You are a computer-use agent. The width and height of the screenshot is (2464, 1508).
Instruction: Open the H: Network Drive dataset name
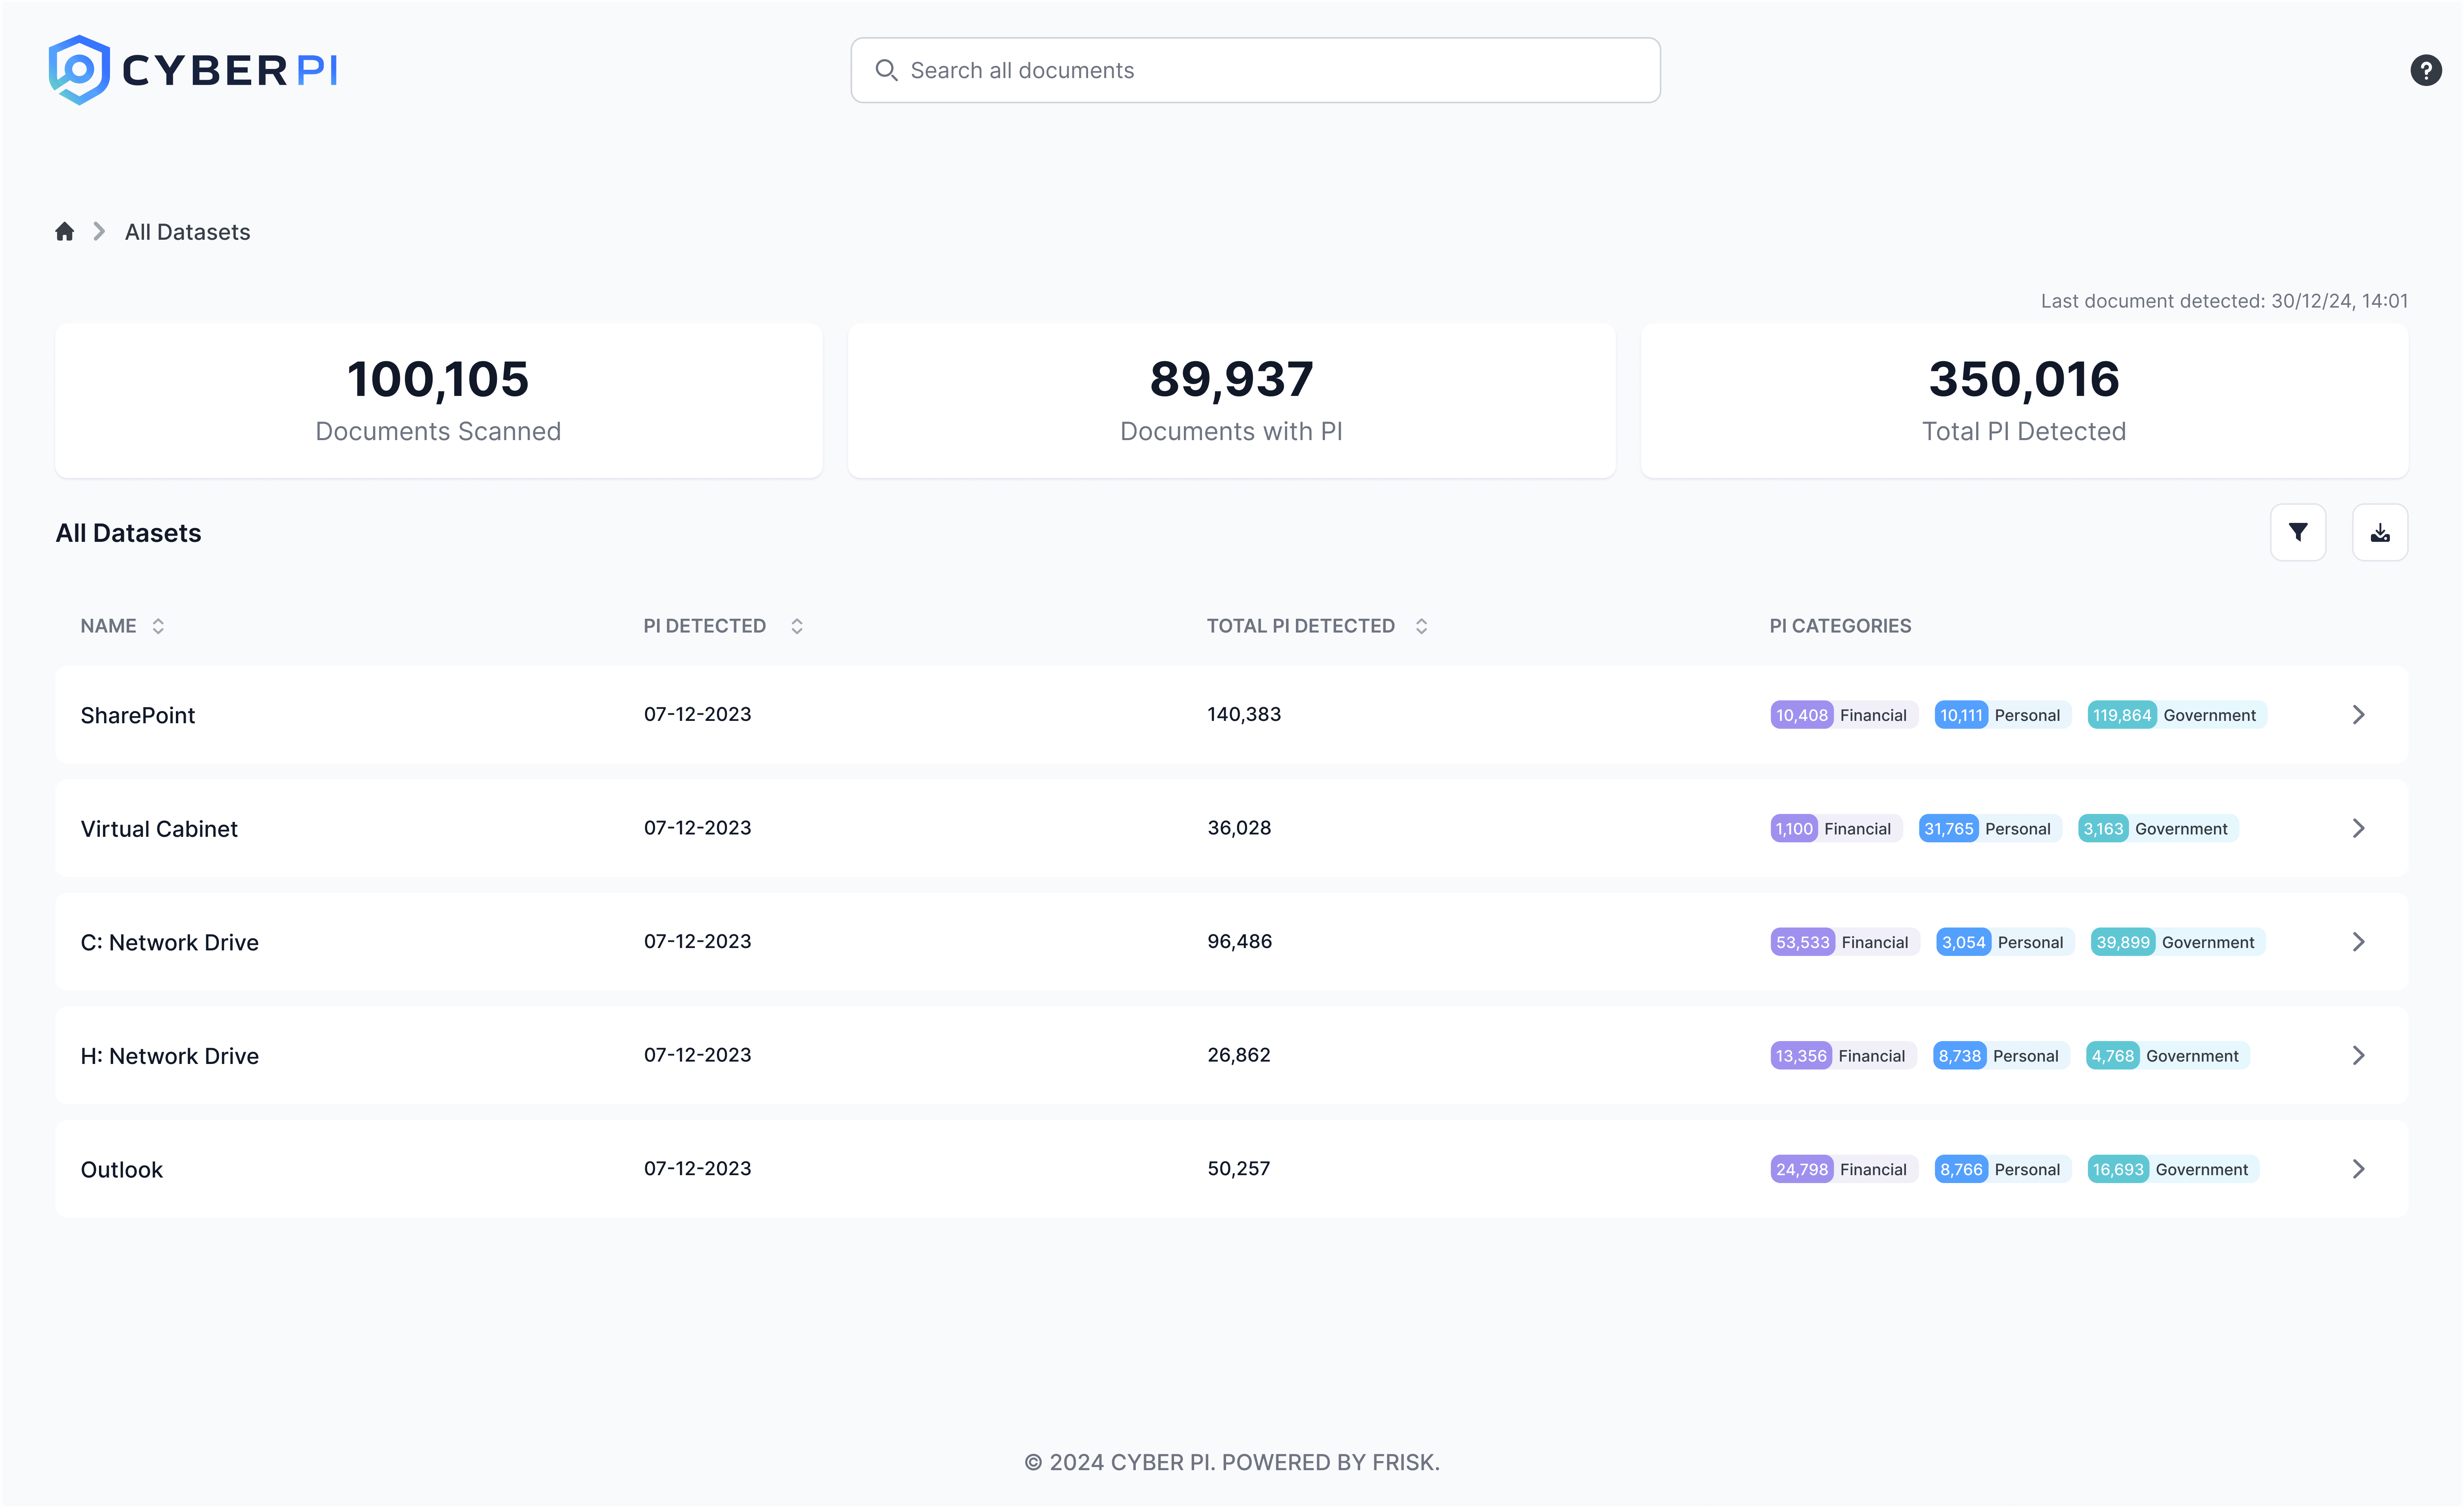pos(170,1056)
